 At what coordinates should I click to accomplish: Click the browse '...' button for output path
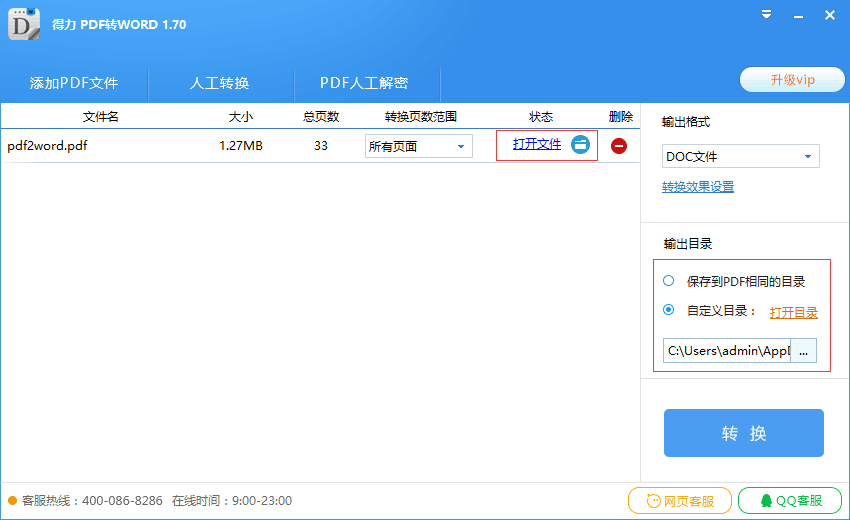(x=803, y=350)
